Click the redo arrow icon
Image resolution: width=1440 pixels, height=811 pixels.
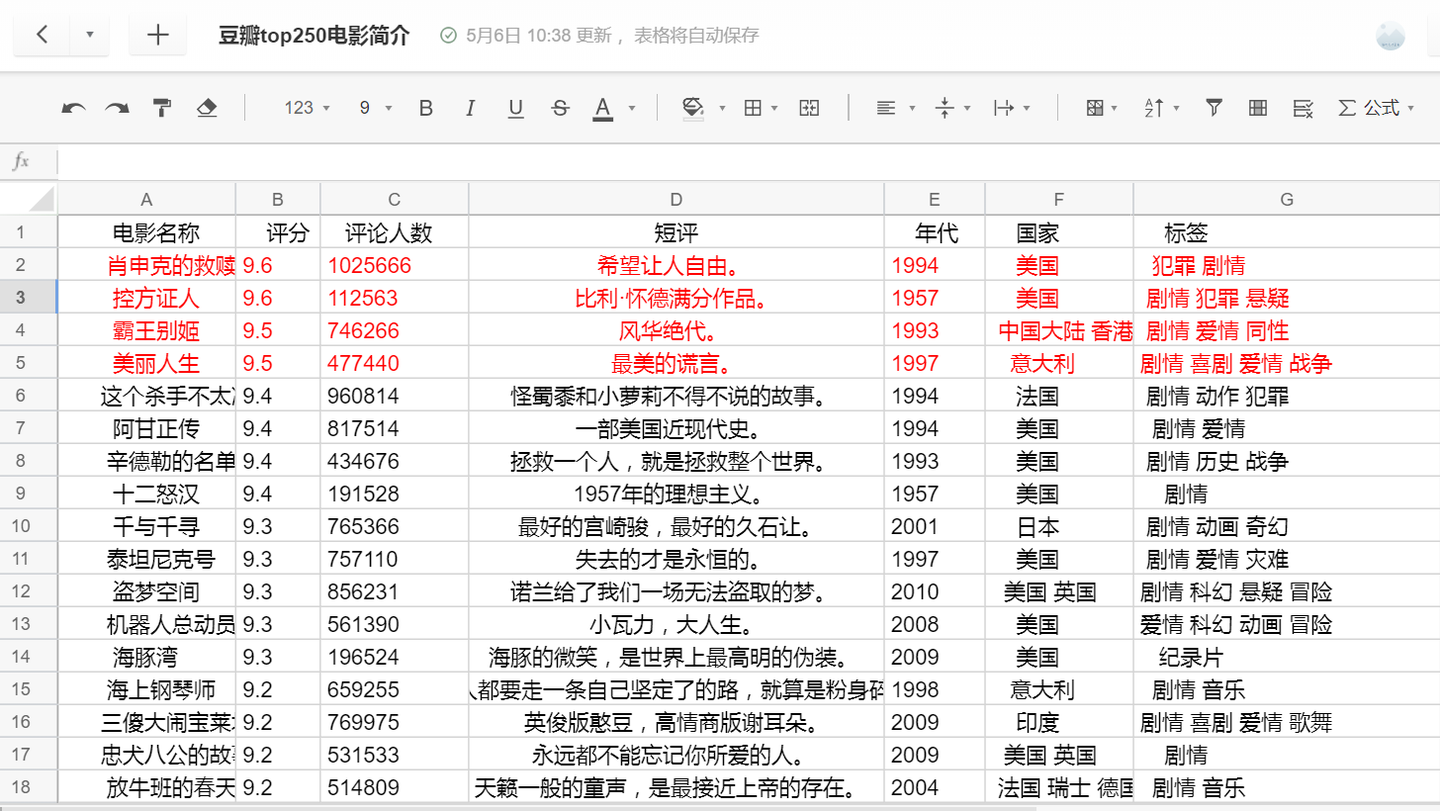click(x=117, y=108)
